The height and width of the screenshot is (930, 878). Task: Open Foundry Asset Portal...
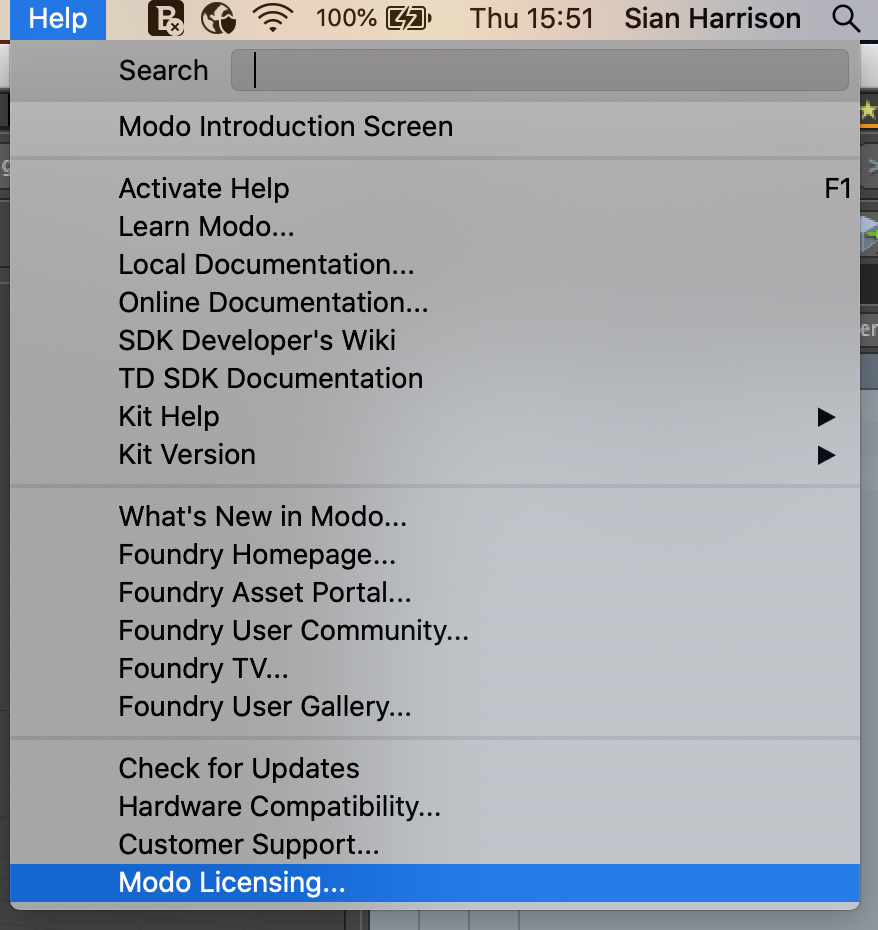click(x=435, y=593)
